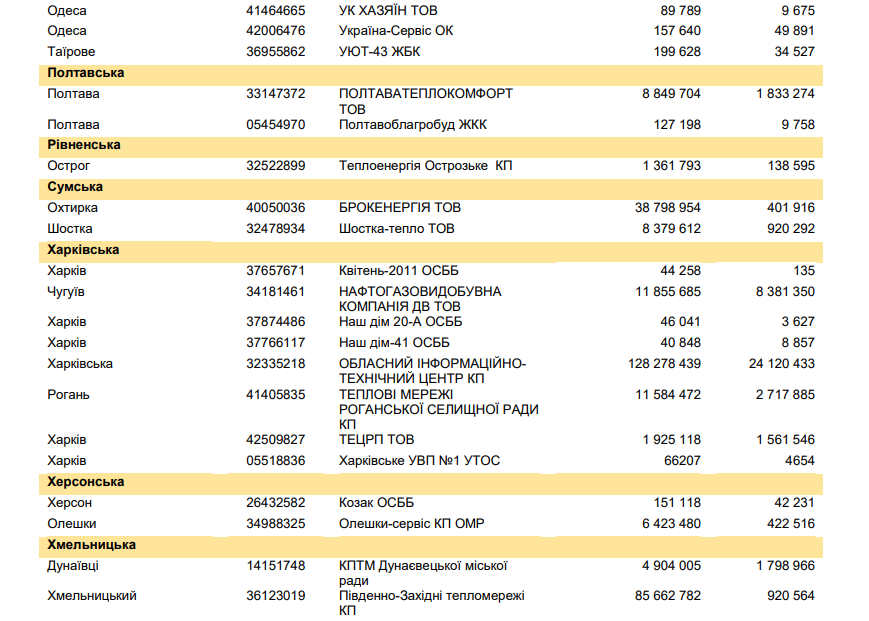Select the Херсонська region heading
Image resolution: width=869 pixels, height=621 pixels.
(x=85, y=482)
